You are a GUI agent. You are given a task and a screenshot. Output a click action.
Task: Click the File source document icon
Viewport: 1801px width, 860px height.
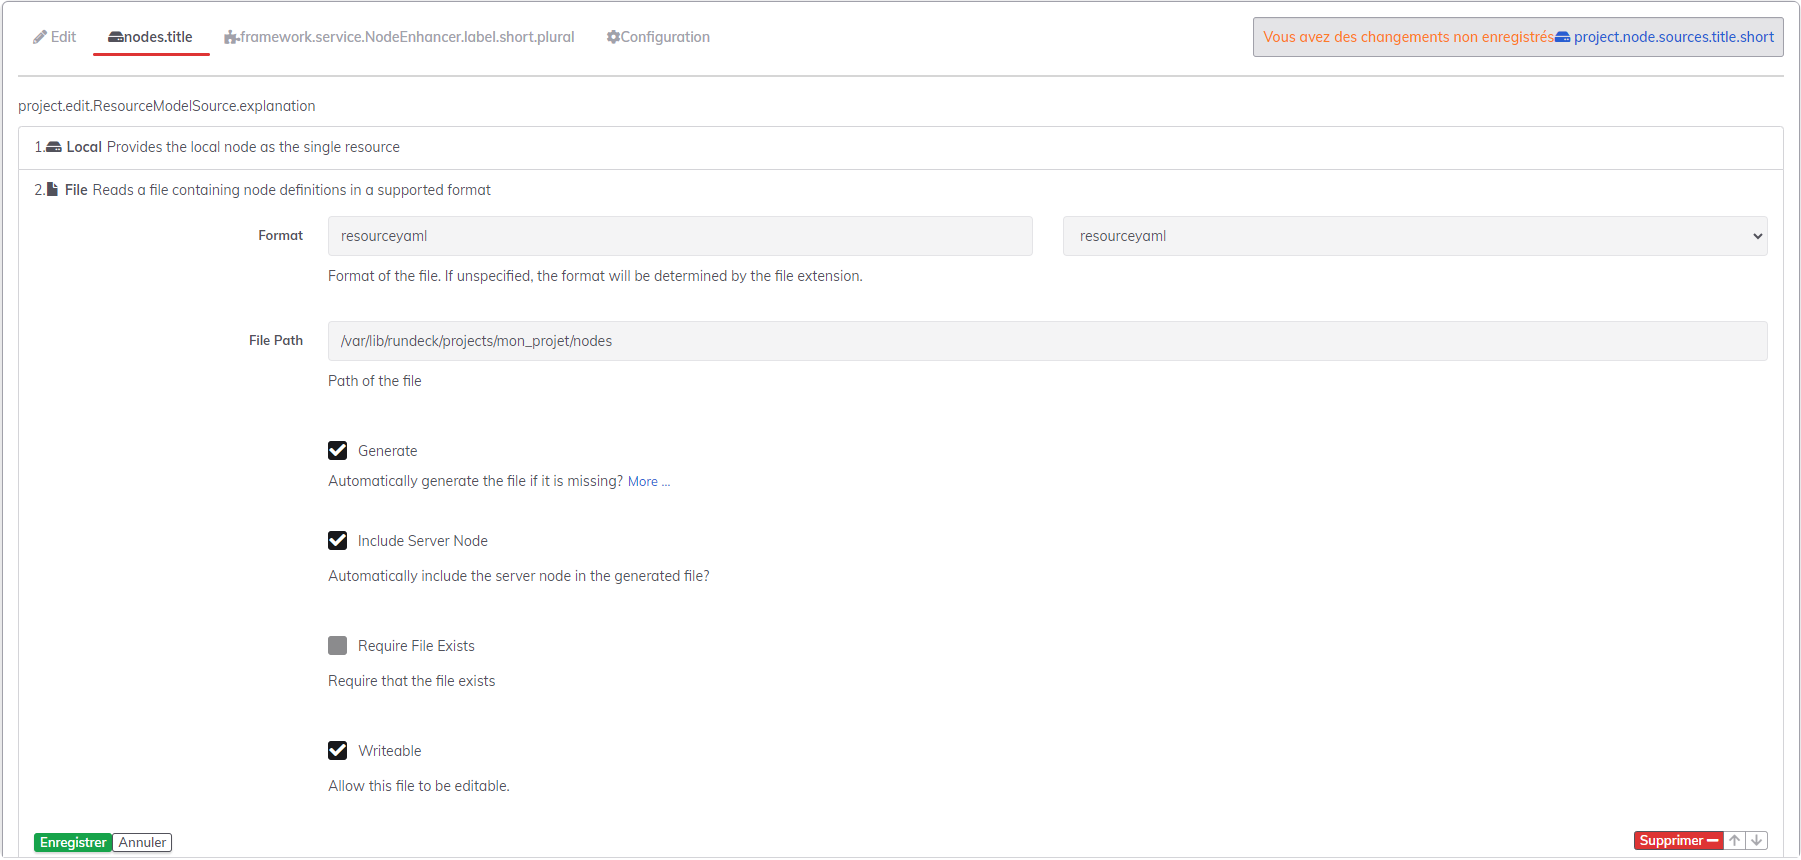[52, 189]
